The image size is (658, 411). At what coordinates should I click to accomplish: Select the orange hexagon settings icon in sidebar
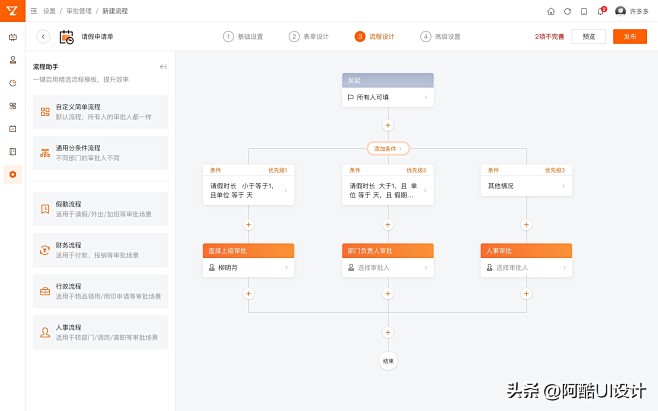click(x=13, y=174)
